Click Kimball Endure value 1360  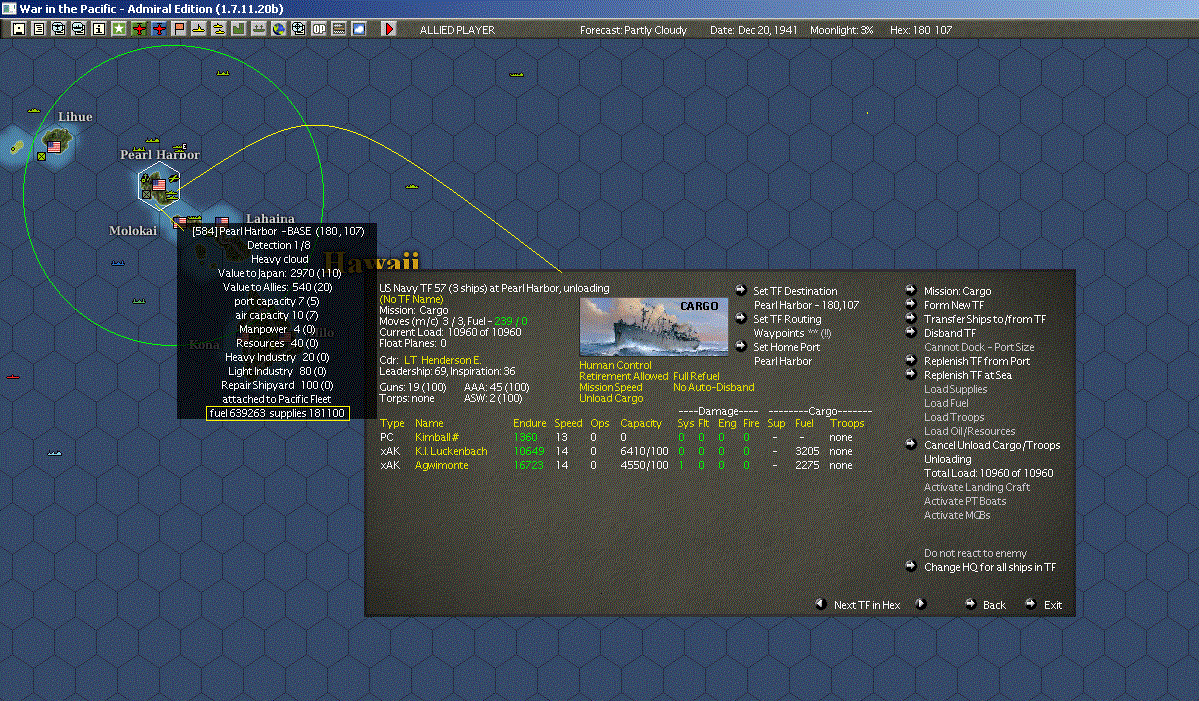pyautogui.click(x=525, y=437)
